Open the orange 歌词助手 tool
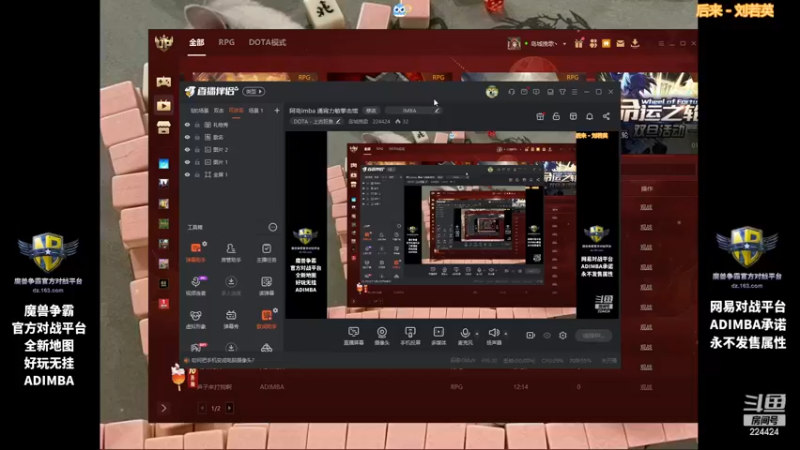 tap(266, 319)
